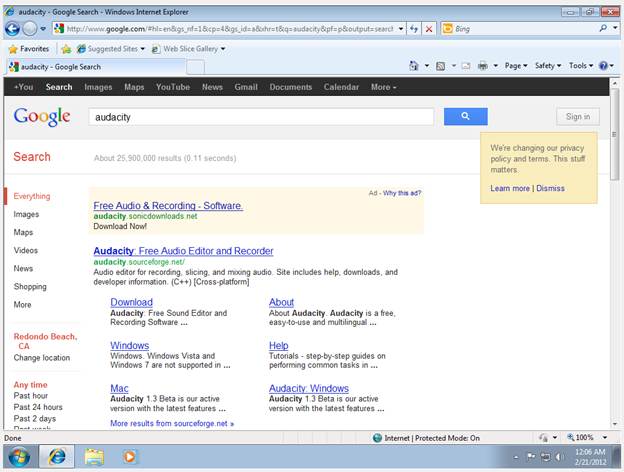Click the blue search magnifier button
The image size is (624, 472).
(x=466, y=117)
